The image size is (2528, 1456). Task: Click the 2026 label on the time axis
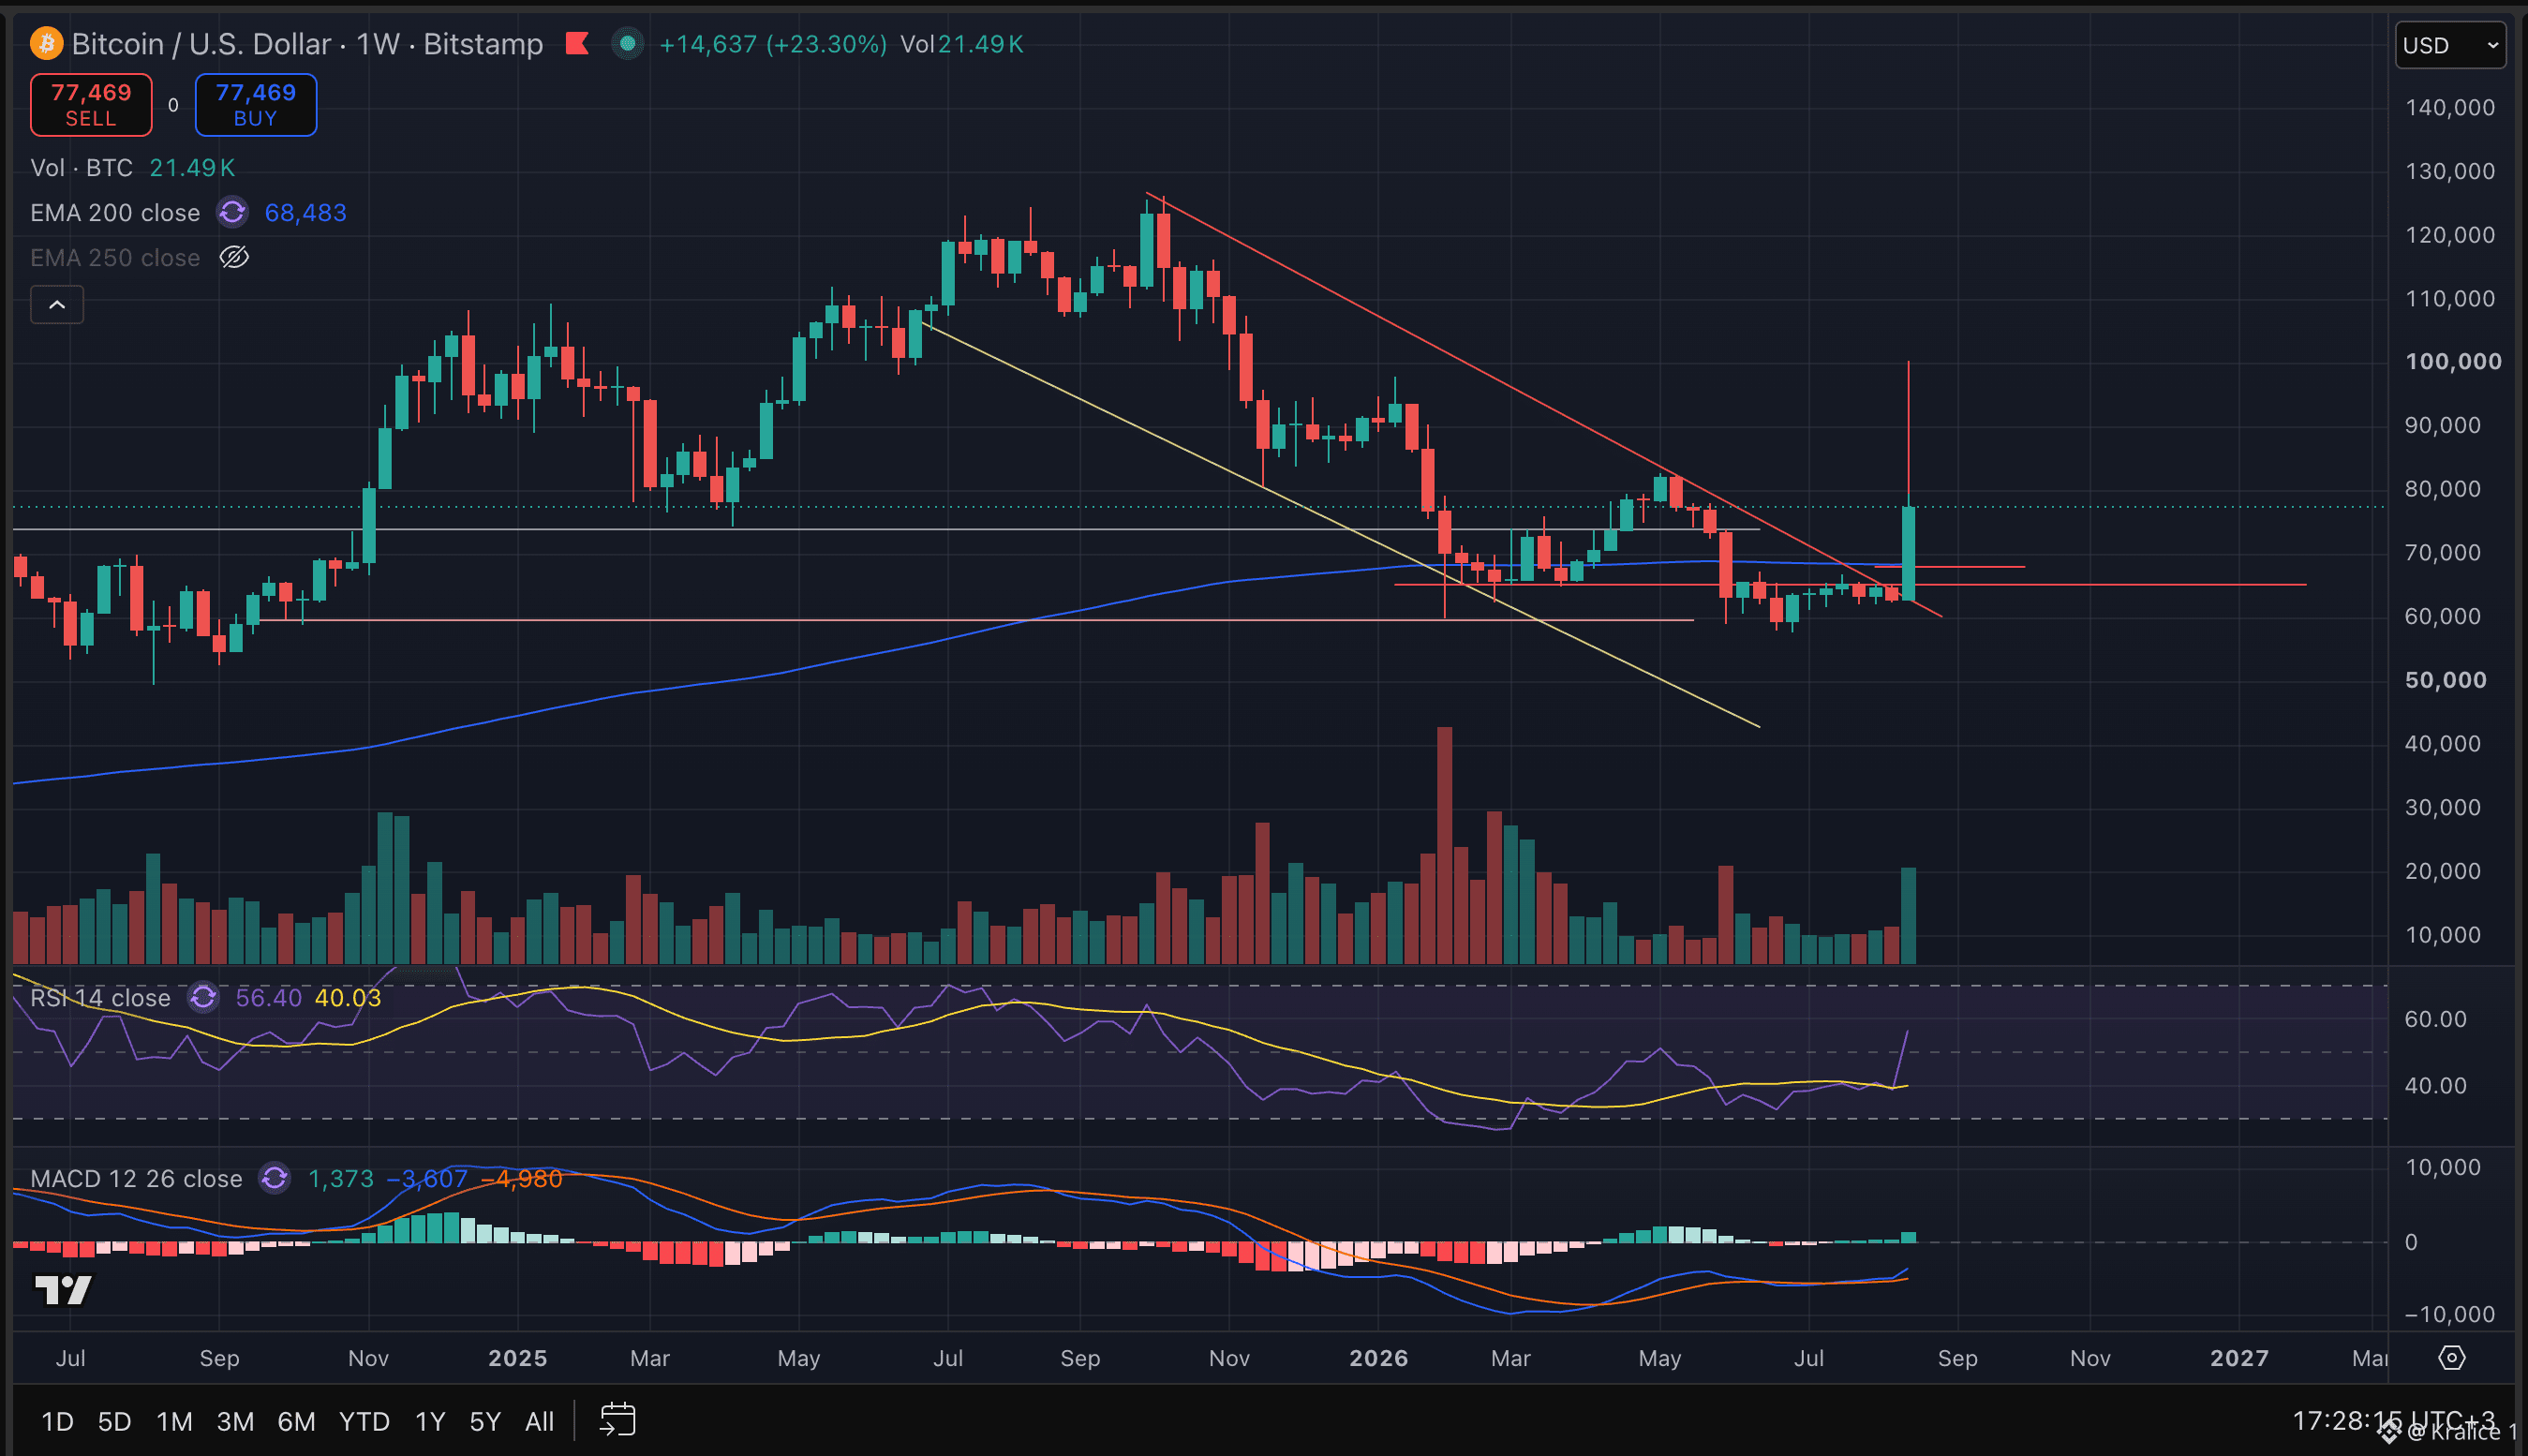(x=1378, y=1357)
